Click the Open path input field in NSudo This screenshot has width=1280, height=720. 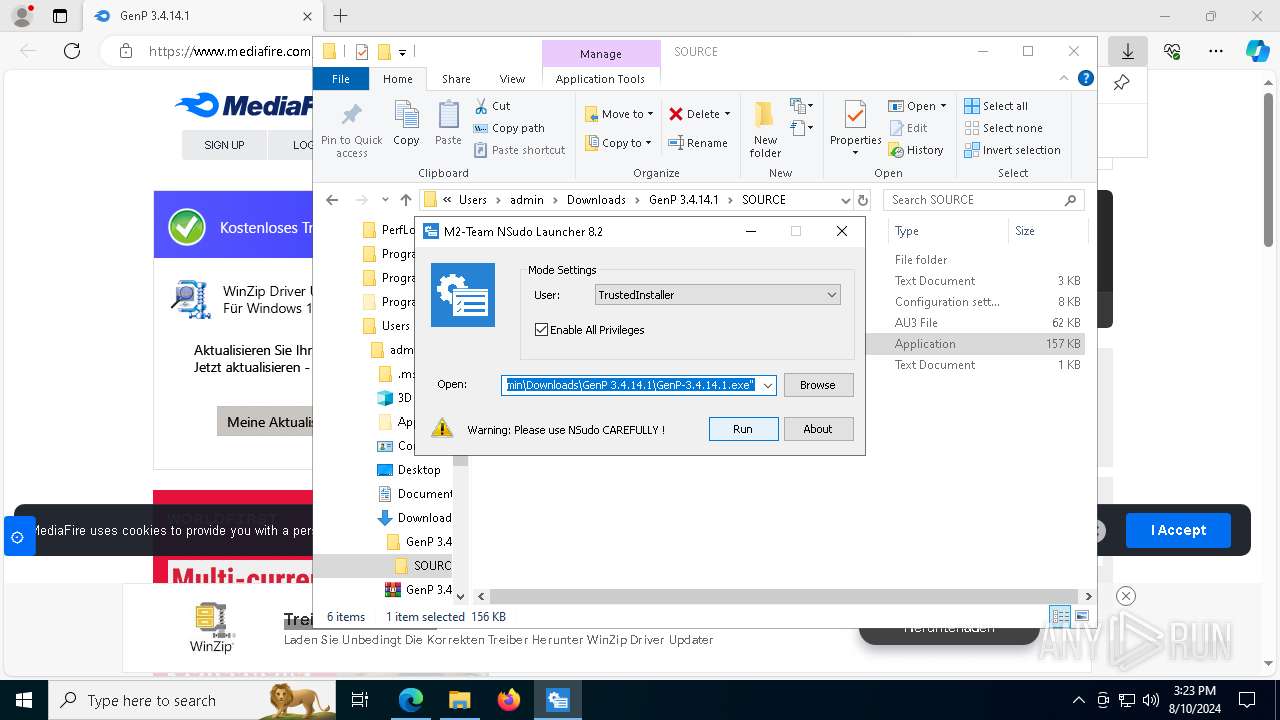click(630, 385)
